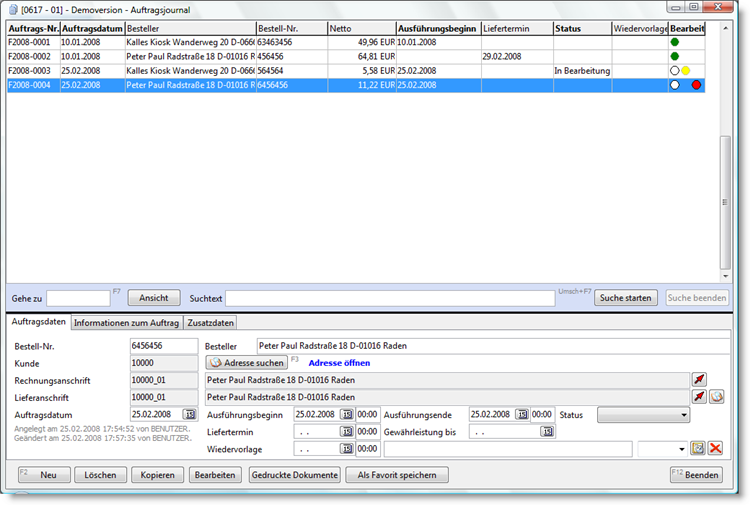Image resolution: width=750 pixels, height=505 pixels.
Task: Open the Wiedervorlage calendar picker
Action: [x=346, y=449]
